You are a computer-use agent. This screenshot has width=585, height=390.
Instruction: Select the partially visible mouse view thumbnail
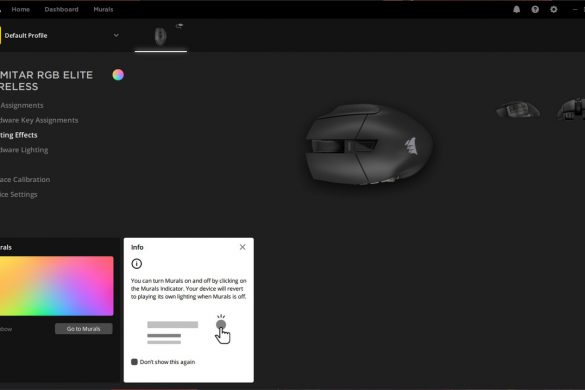pyautogui.click(x=571, y=109)
